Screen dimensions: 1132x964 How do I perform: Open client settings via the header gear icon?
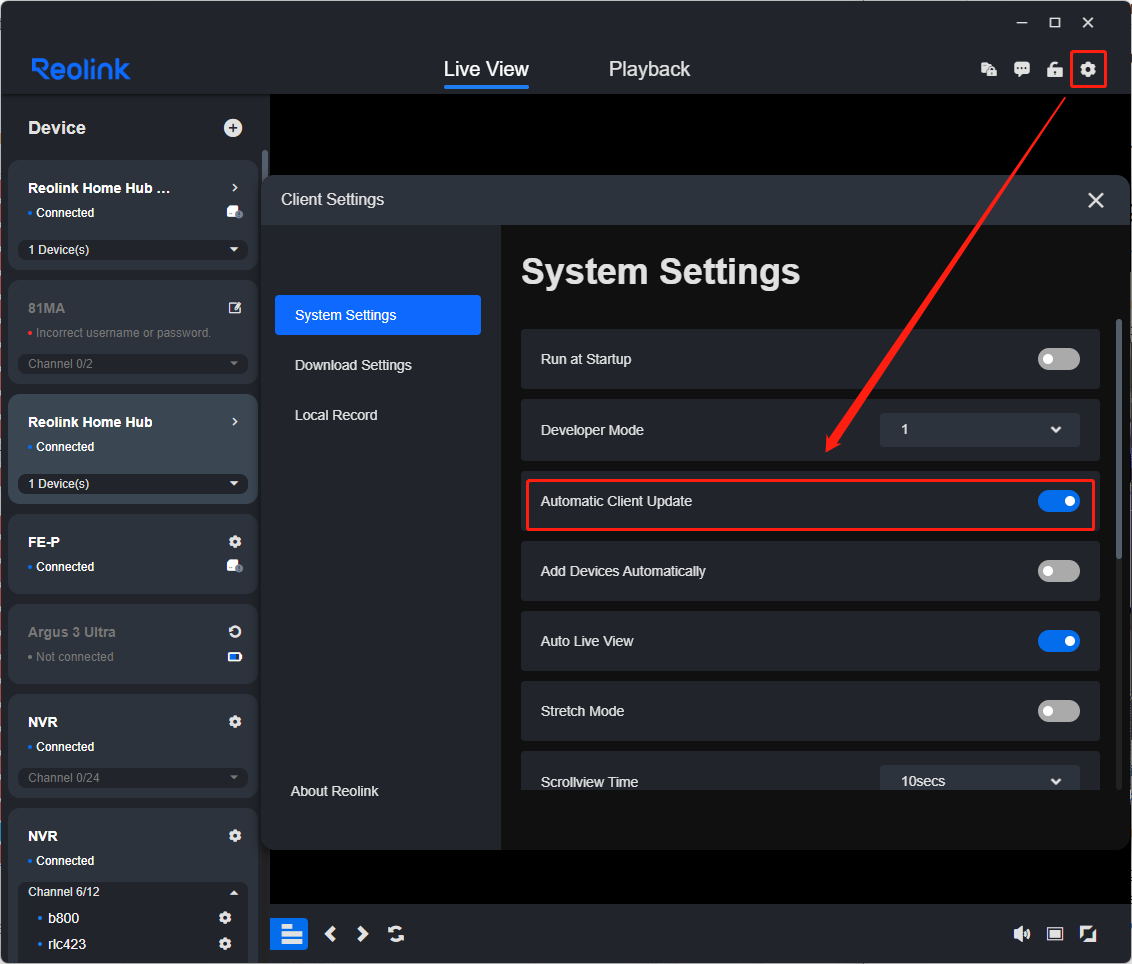click(x=1088, y=69)
